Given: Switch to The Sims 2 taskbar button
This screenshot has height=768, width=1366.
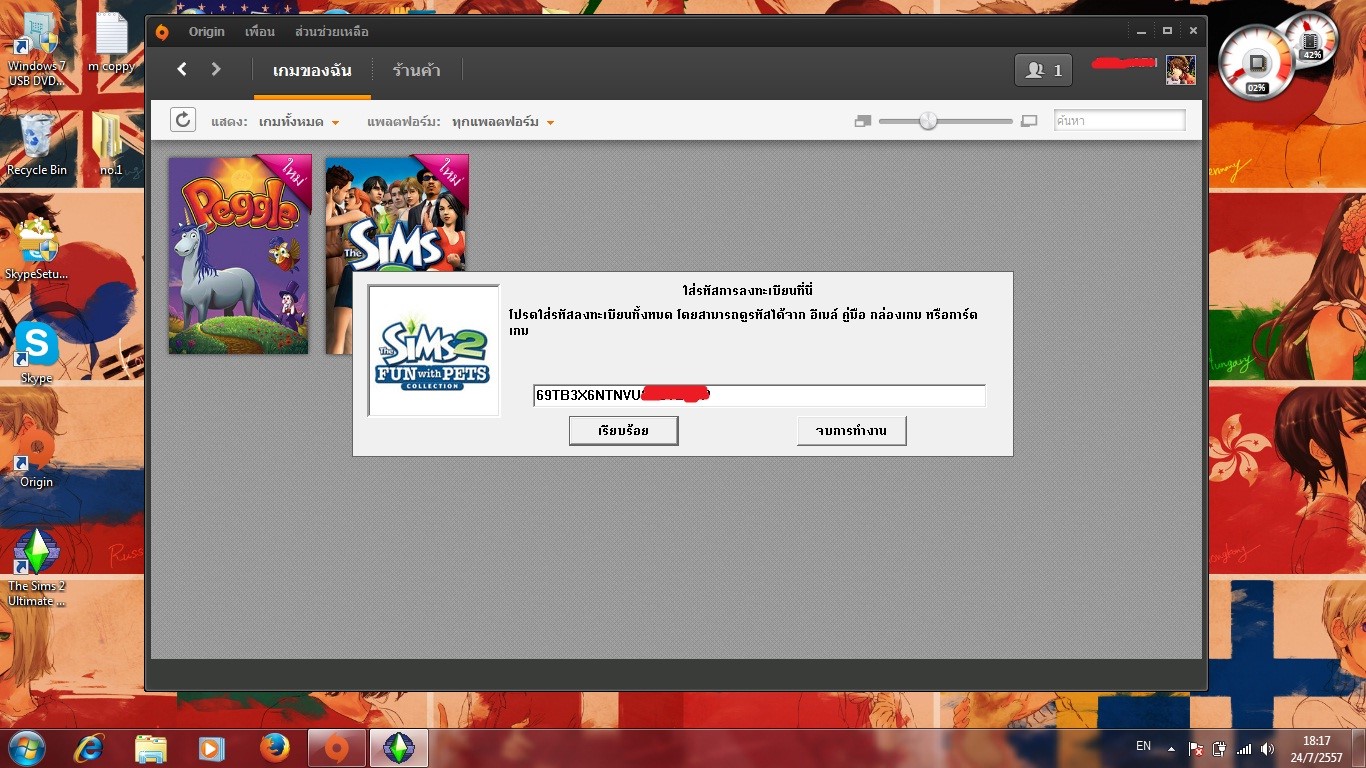Looking at the screenshot, I should point(399,748).
